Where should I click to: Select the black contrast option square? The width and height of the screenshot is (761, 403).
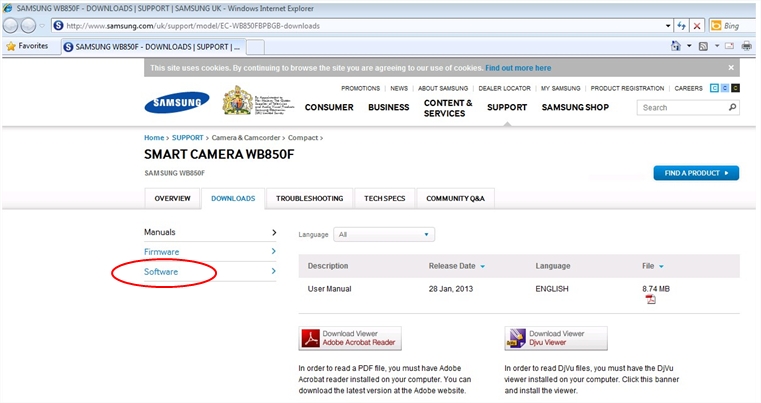tap(735, 88)
